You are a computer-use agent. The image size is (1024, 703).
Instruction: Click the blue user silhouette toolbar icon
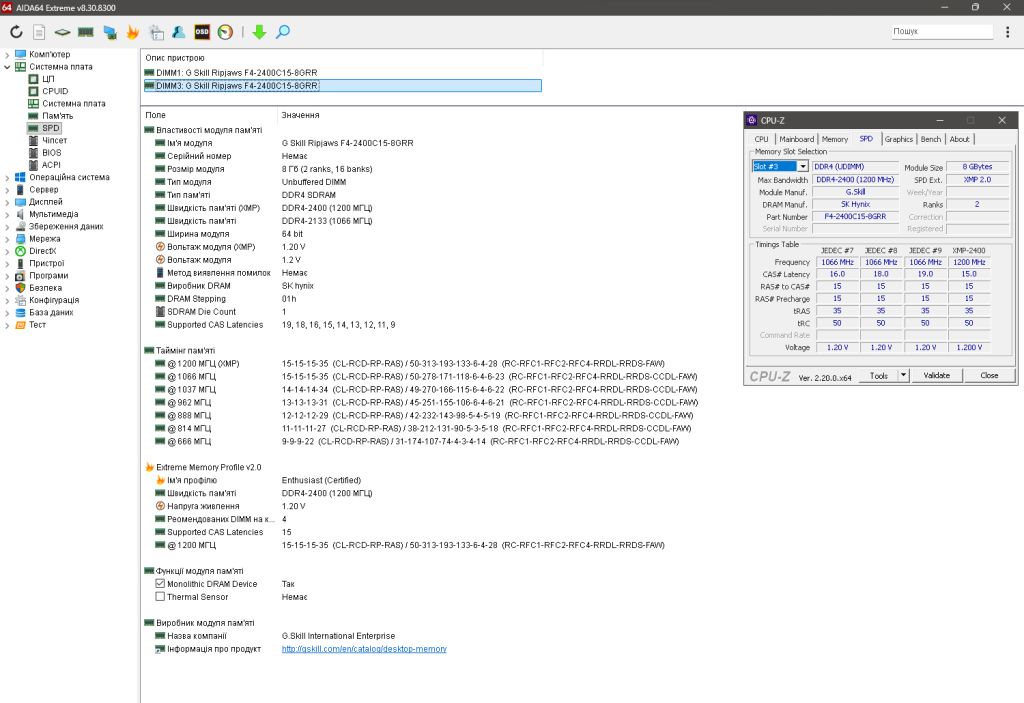coord(178,32)
